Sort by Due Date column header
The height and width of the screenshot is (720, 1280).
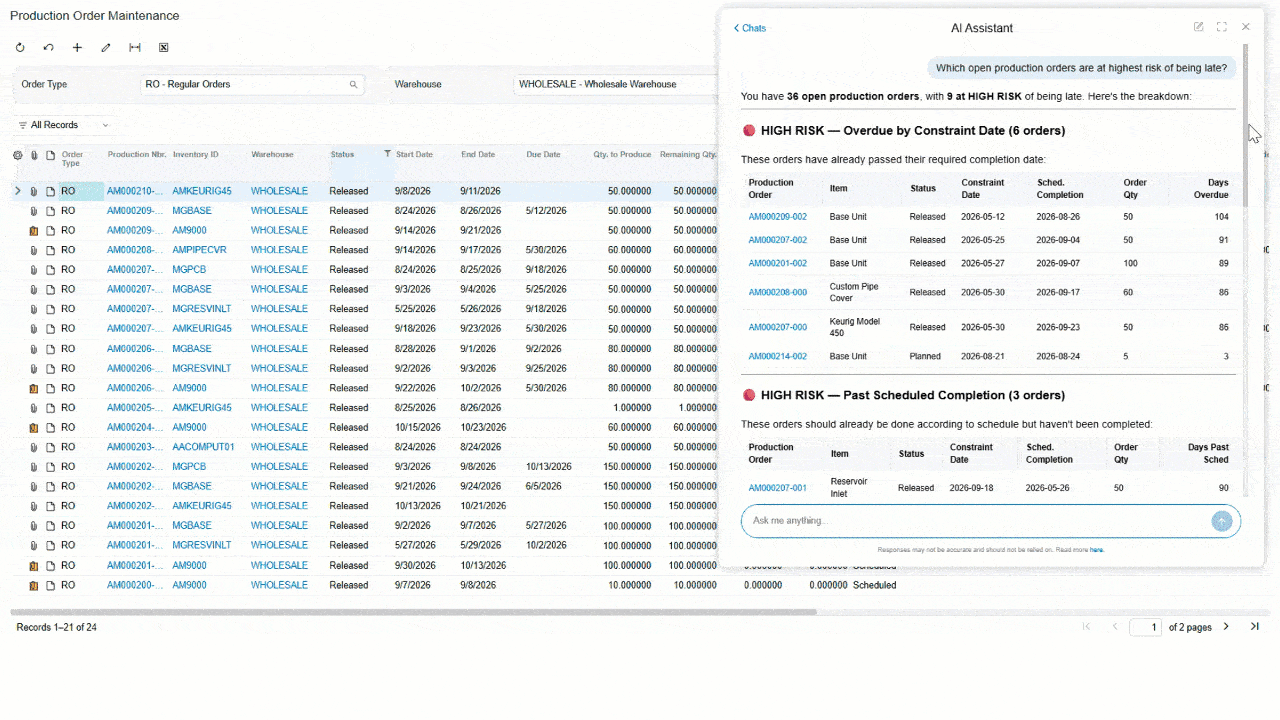[543, 155]
